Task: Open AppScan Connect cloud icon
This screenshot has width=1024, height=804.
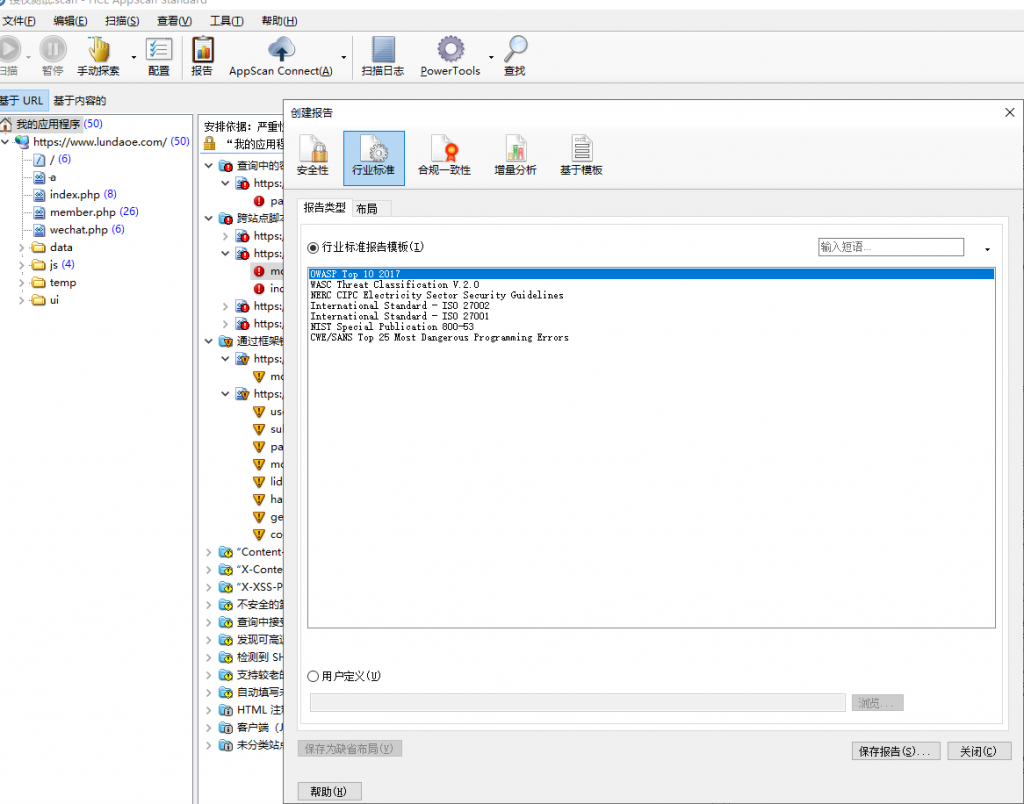Action: point(281,49)
